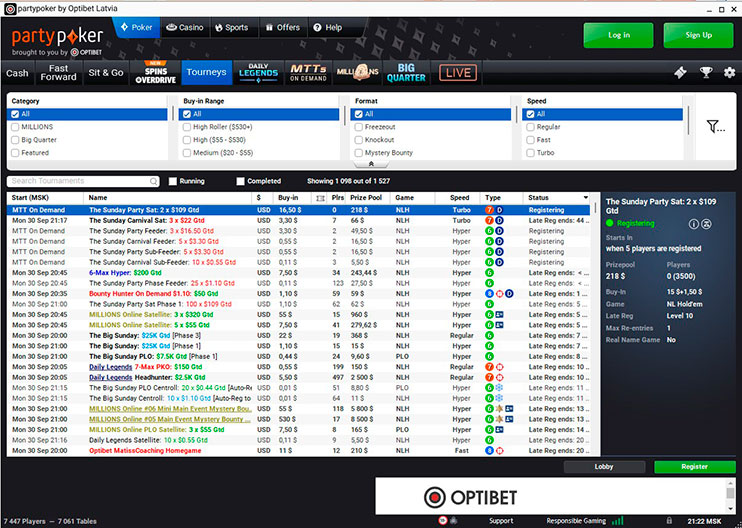This screenshot has height=528, width=742.
Task: Click the connection signal strength icon
Action: (x=618, y=520)
